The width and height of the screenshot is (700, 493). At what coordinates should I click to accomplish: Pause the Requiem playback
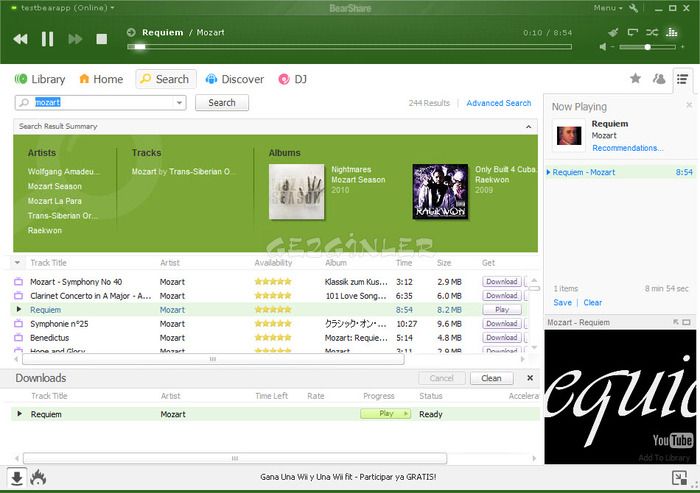point(47,39)
